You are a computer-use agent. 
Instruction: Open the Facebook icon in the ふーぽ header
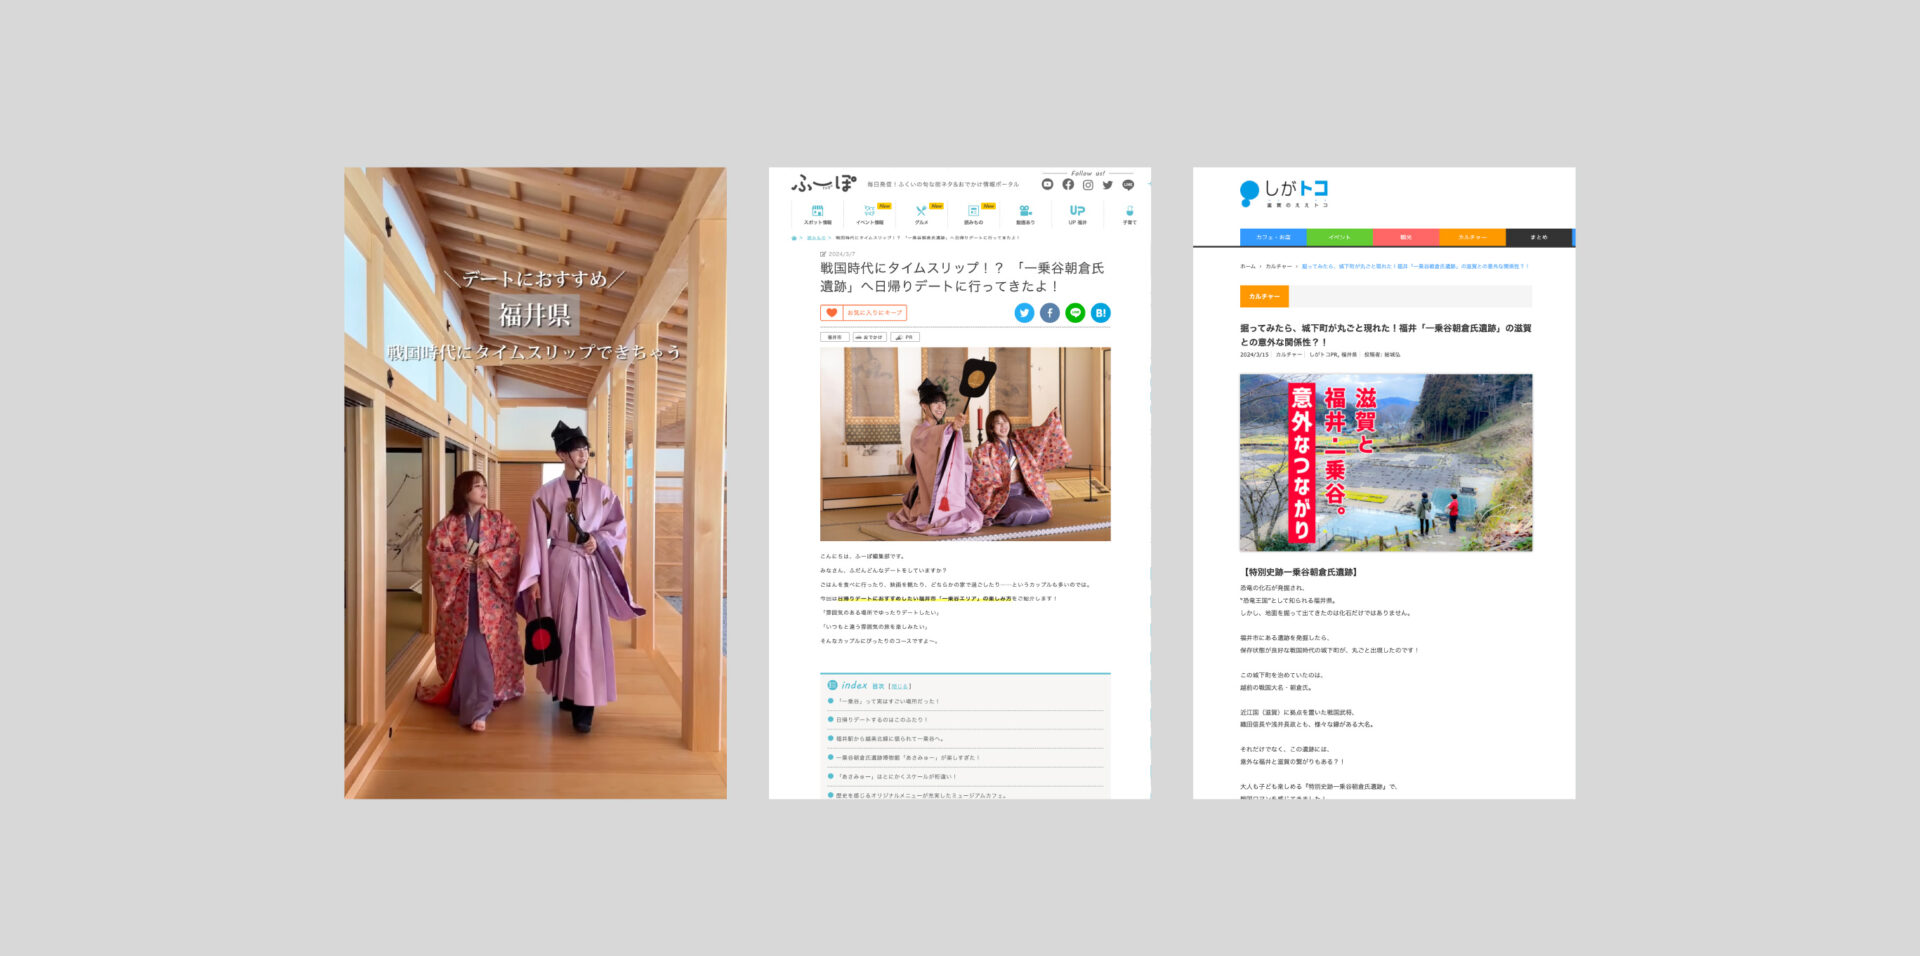coord(1068,184)
